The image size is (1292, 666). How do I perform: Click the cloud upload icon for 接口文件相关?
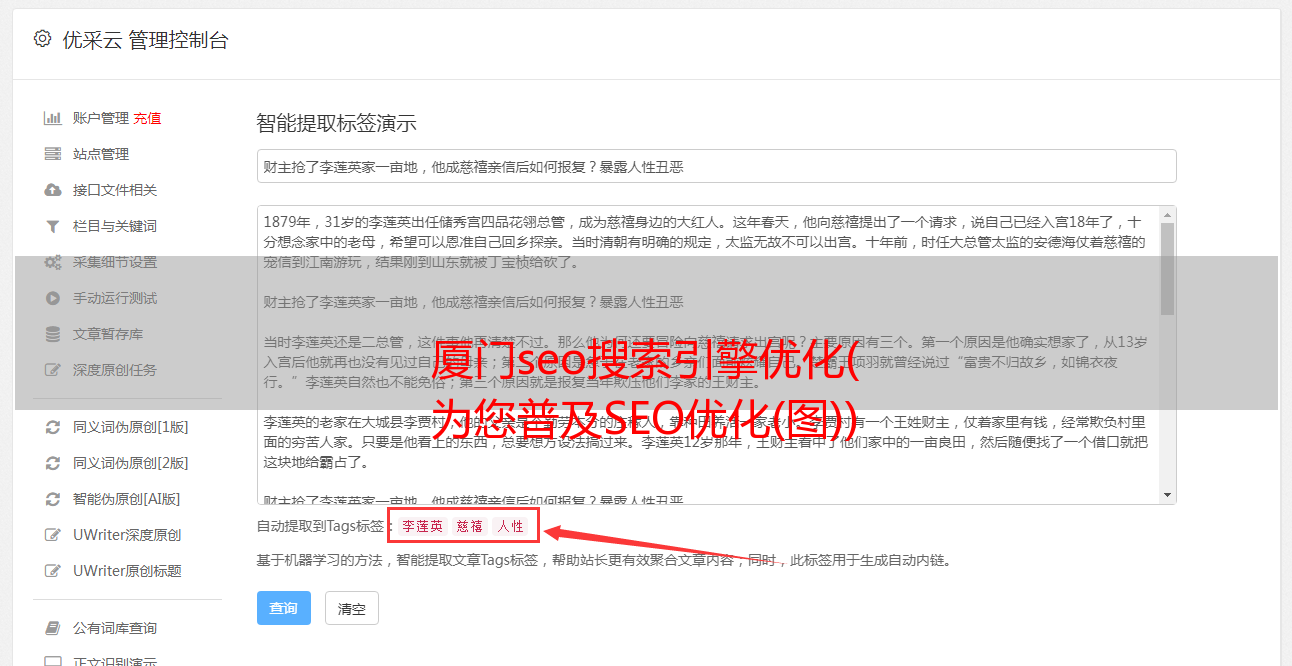point(53,190)
